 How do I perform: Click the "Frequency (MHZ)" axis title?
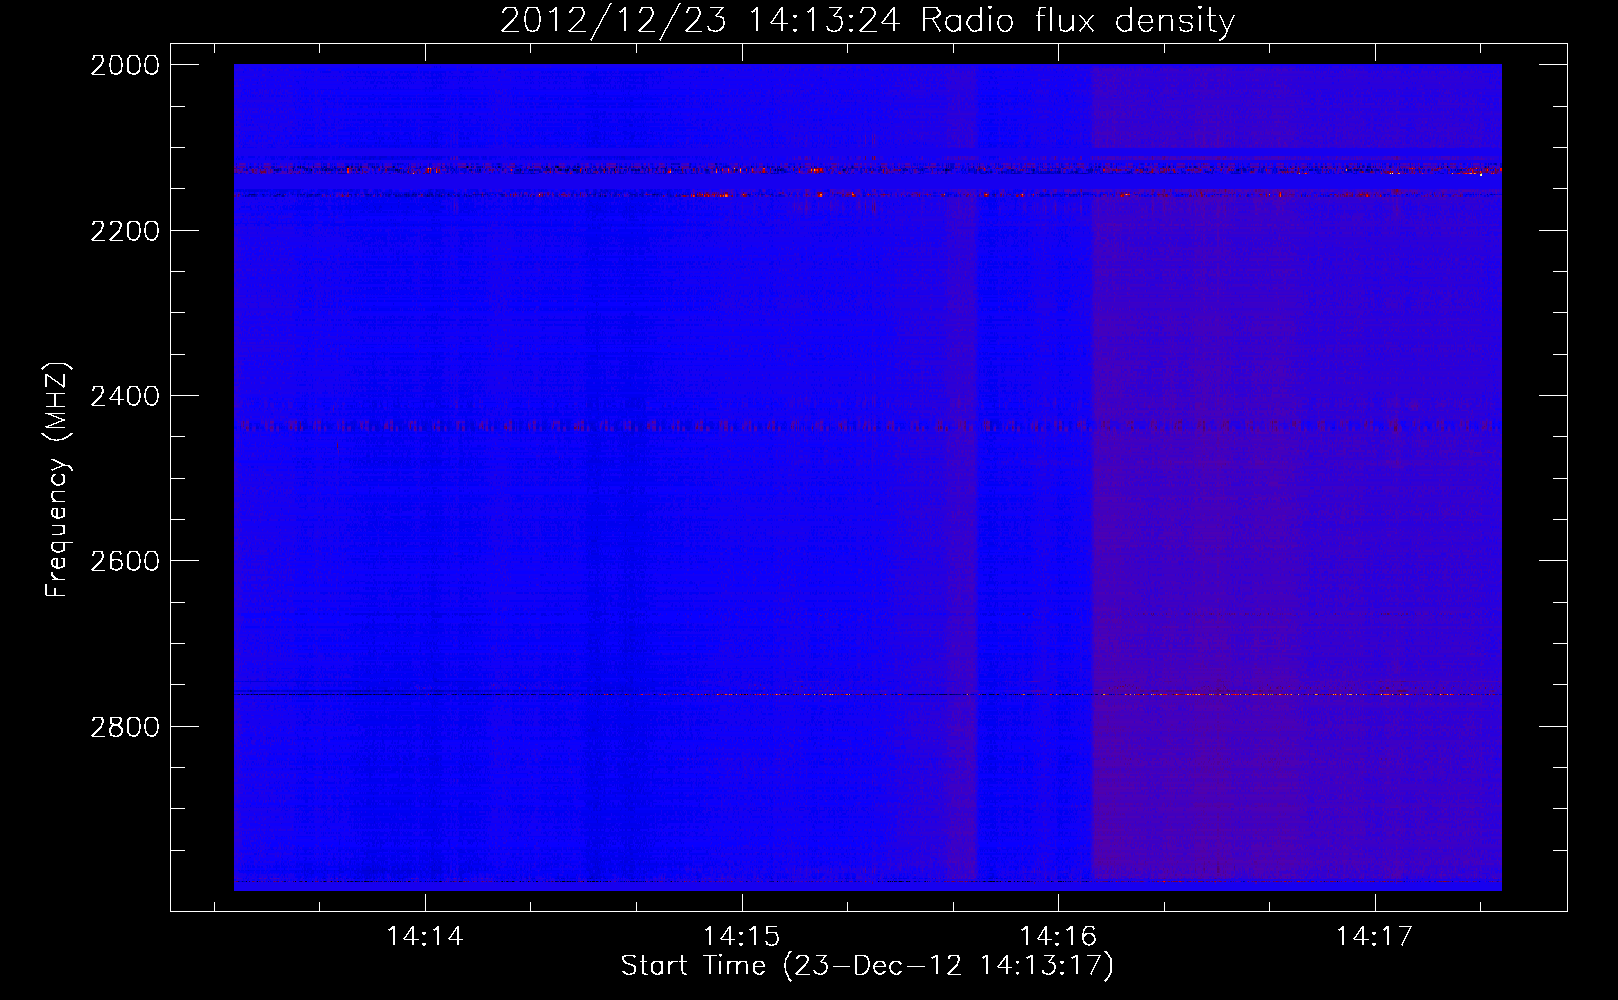coord(58,480)
